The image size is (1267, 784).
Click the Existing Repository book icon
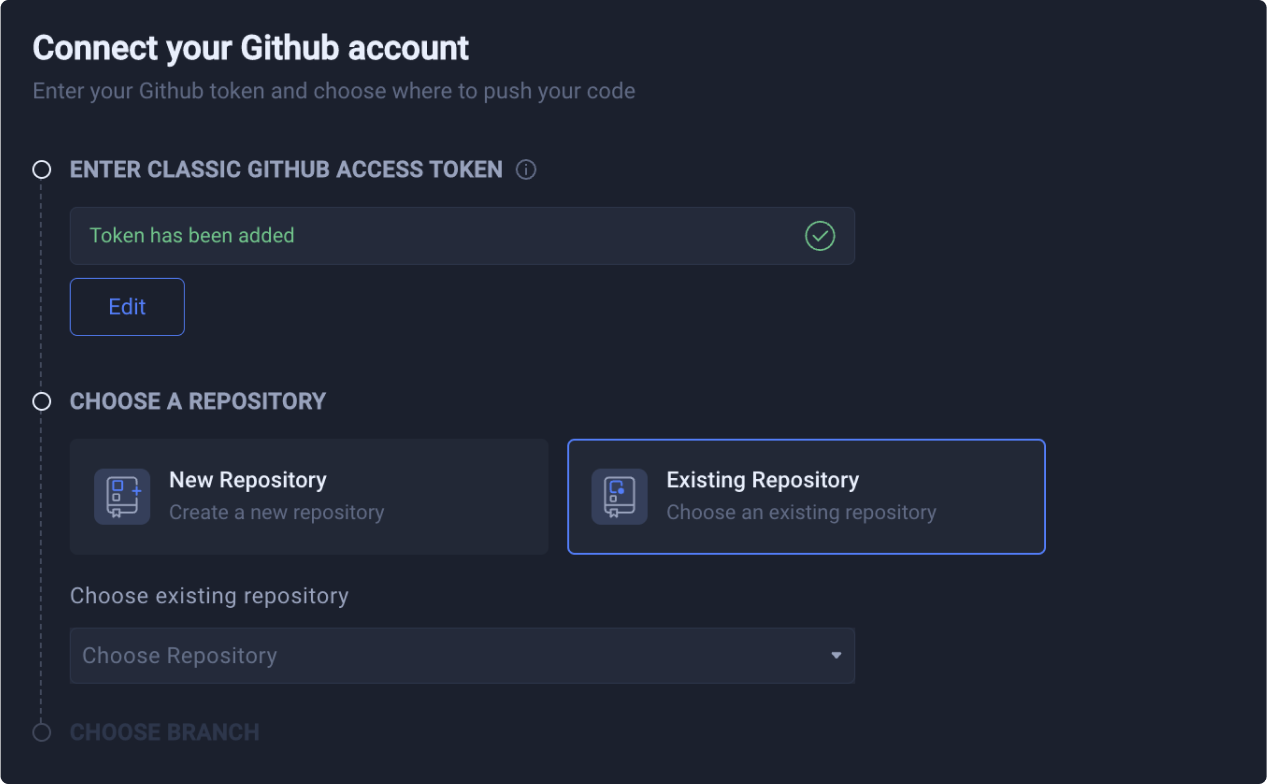pyautogui.click(x=619, y=496)
